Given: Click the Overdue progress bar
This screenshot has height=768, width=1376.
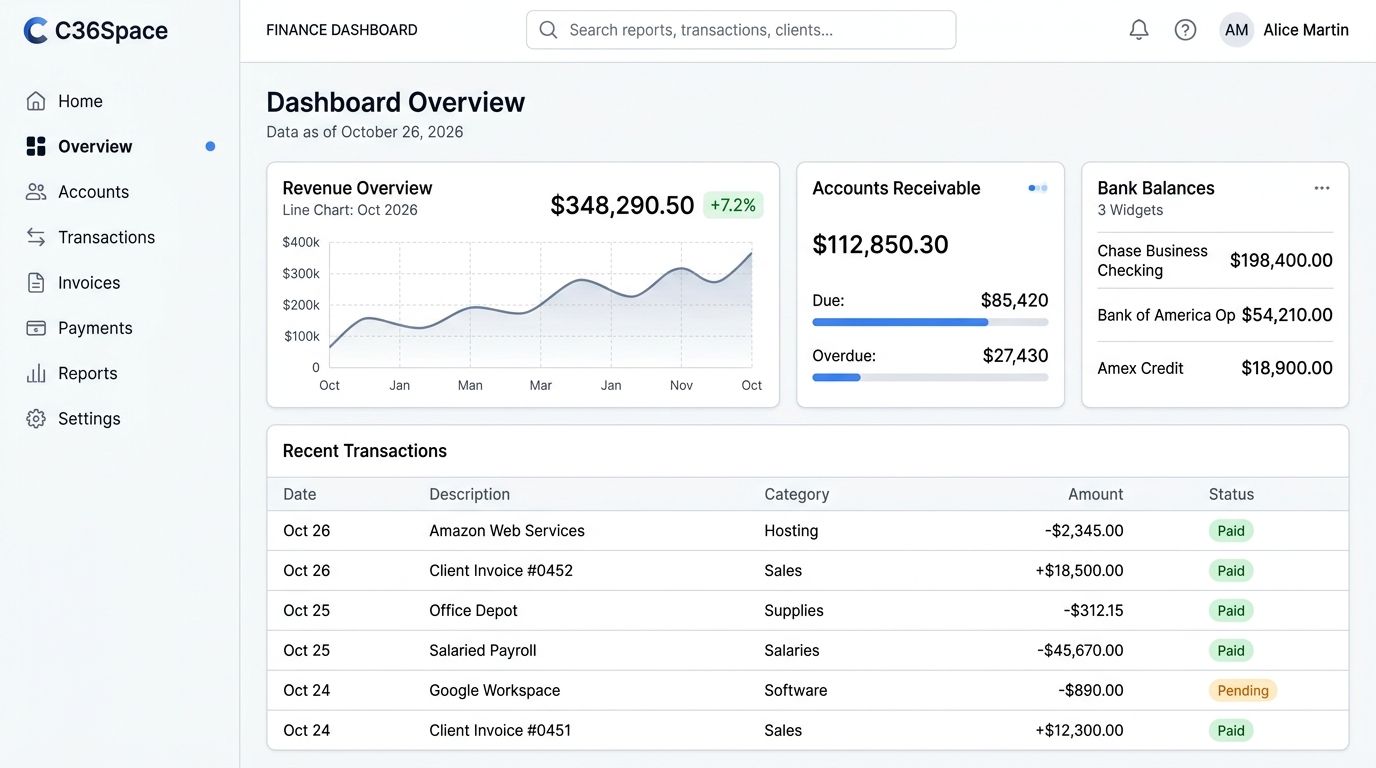Looking at the screenshot, I should 930,377.
